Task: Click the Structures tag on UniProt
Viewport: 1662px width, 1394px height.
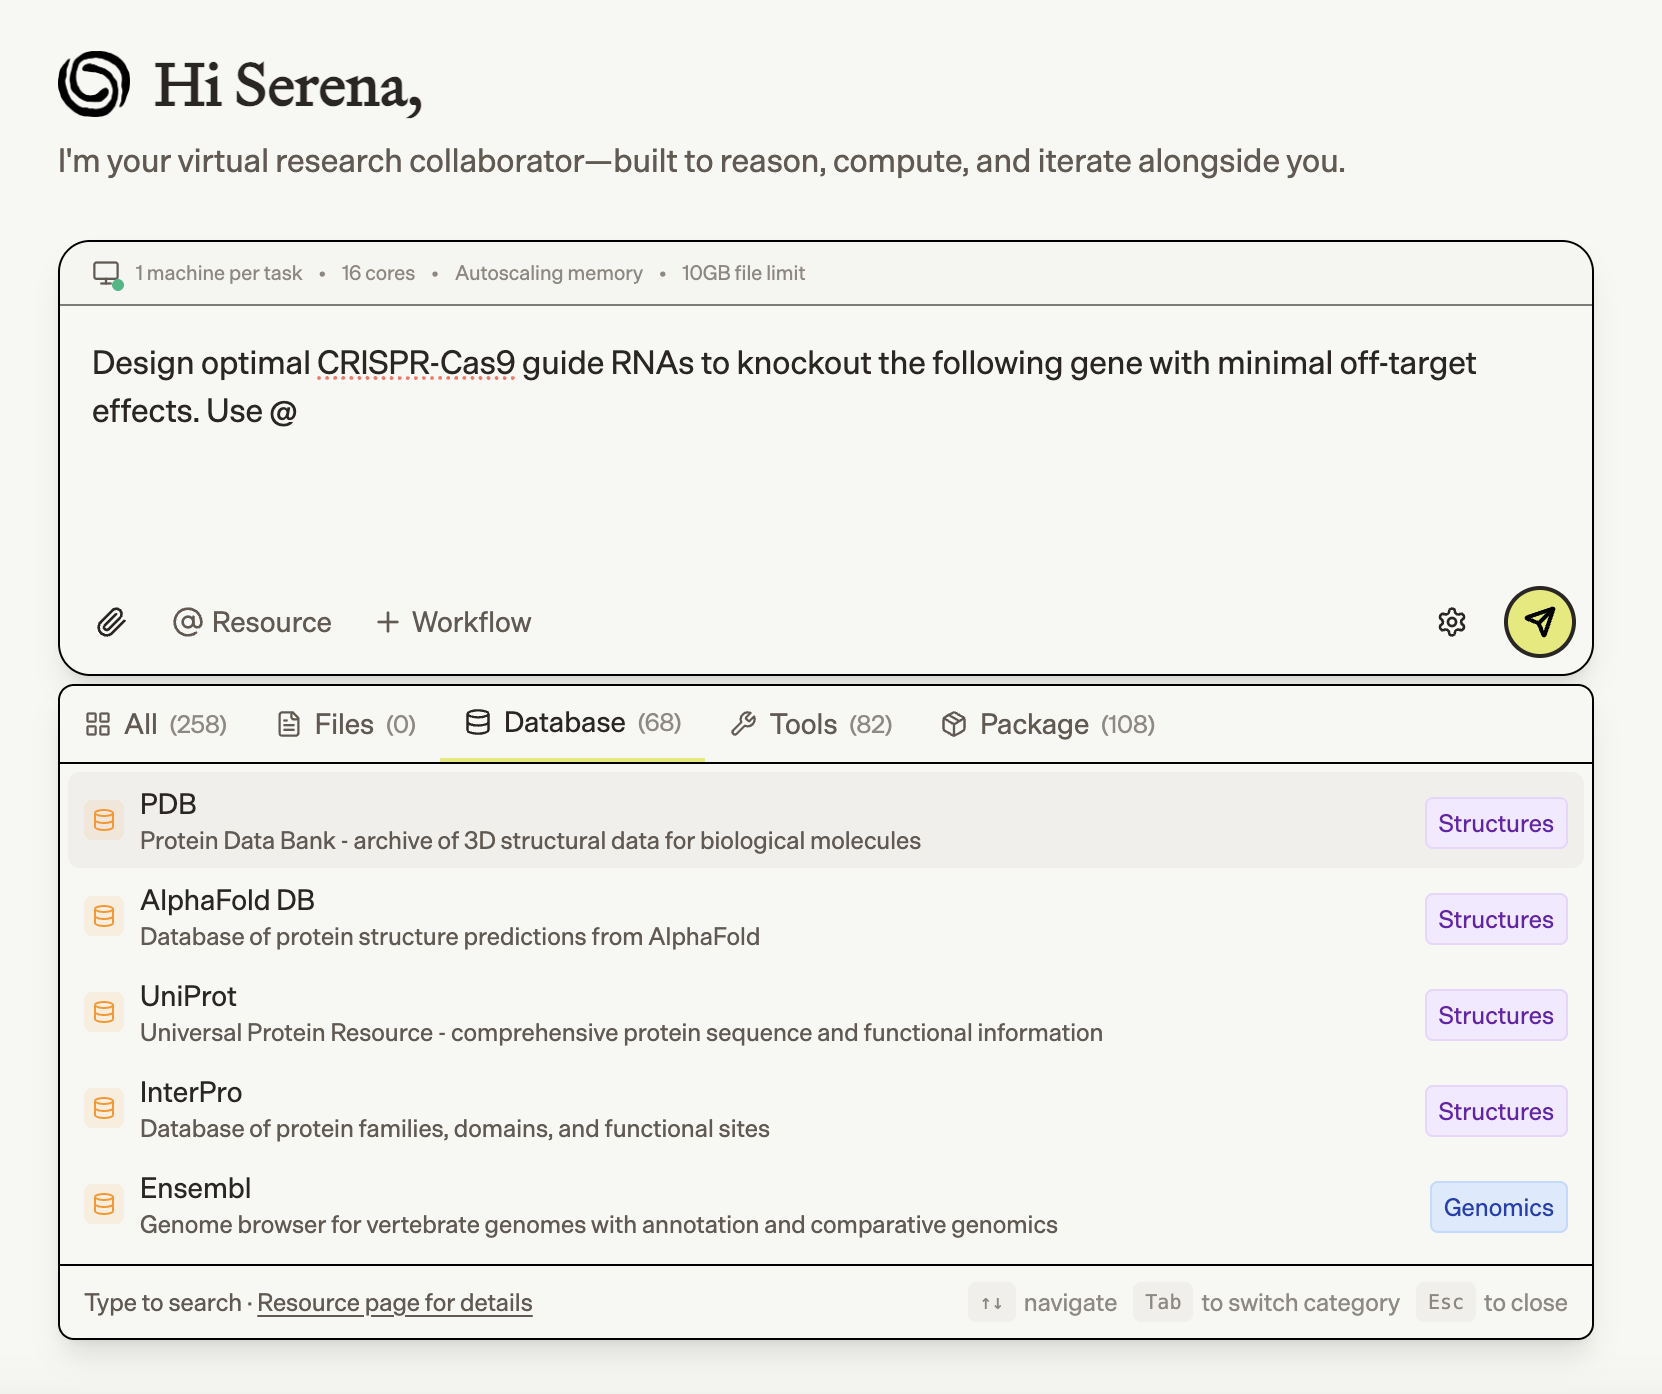Action: [x=1495, y=1015]
